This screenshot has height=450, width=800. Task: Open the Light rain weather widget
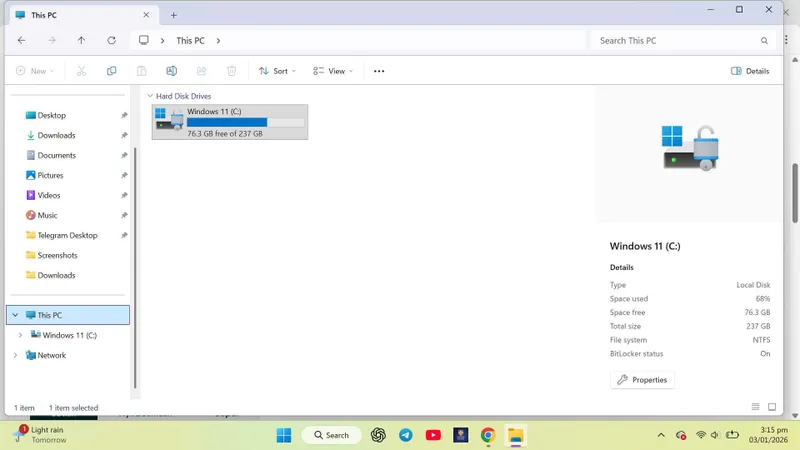click(41, 434)
